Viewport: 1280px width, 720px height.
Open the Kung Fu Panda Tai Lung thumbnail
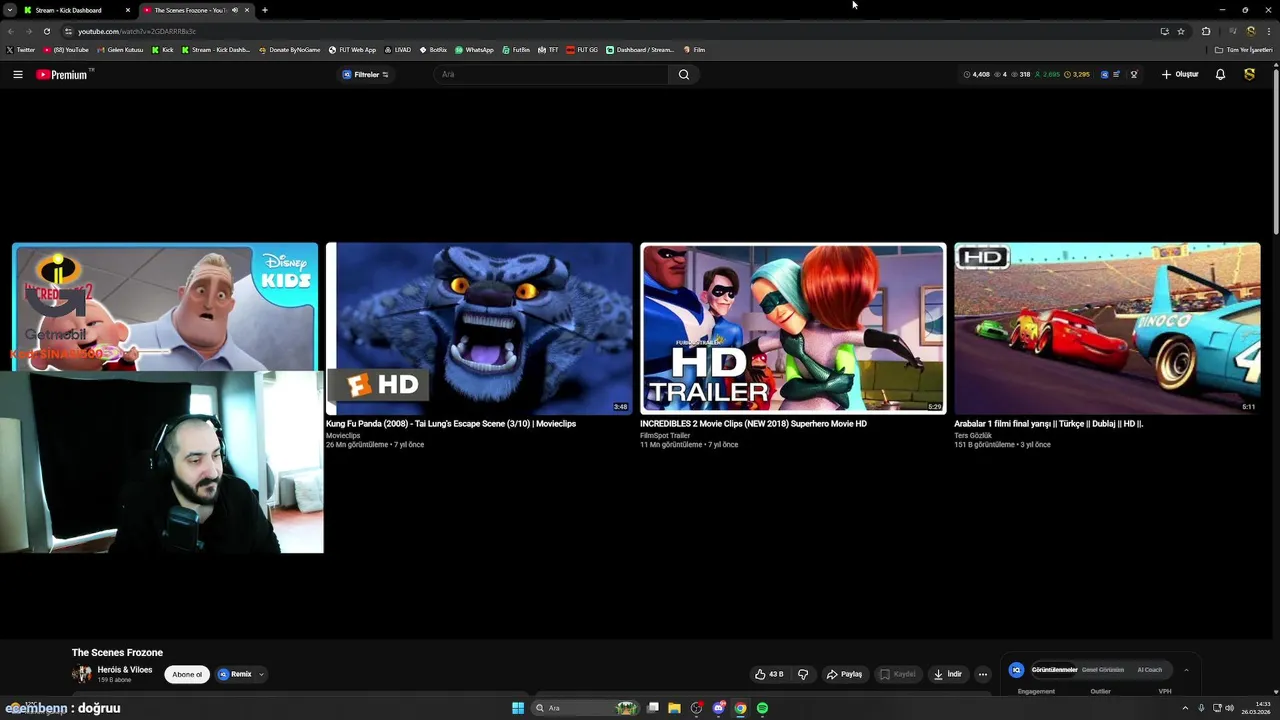479,328
